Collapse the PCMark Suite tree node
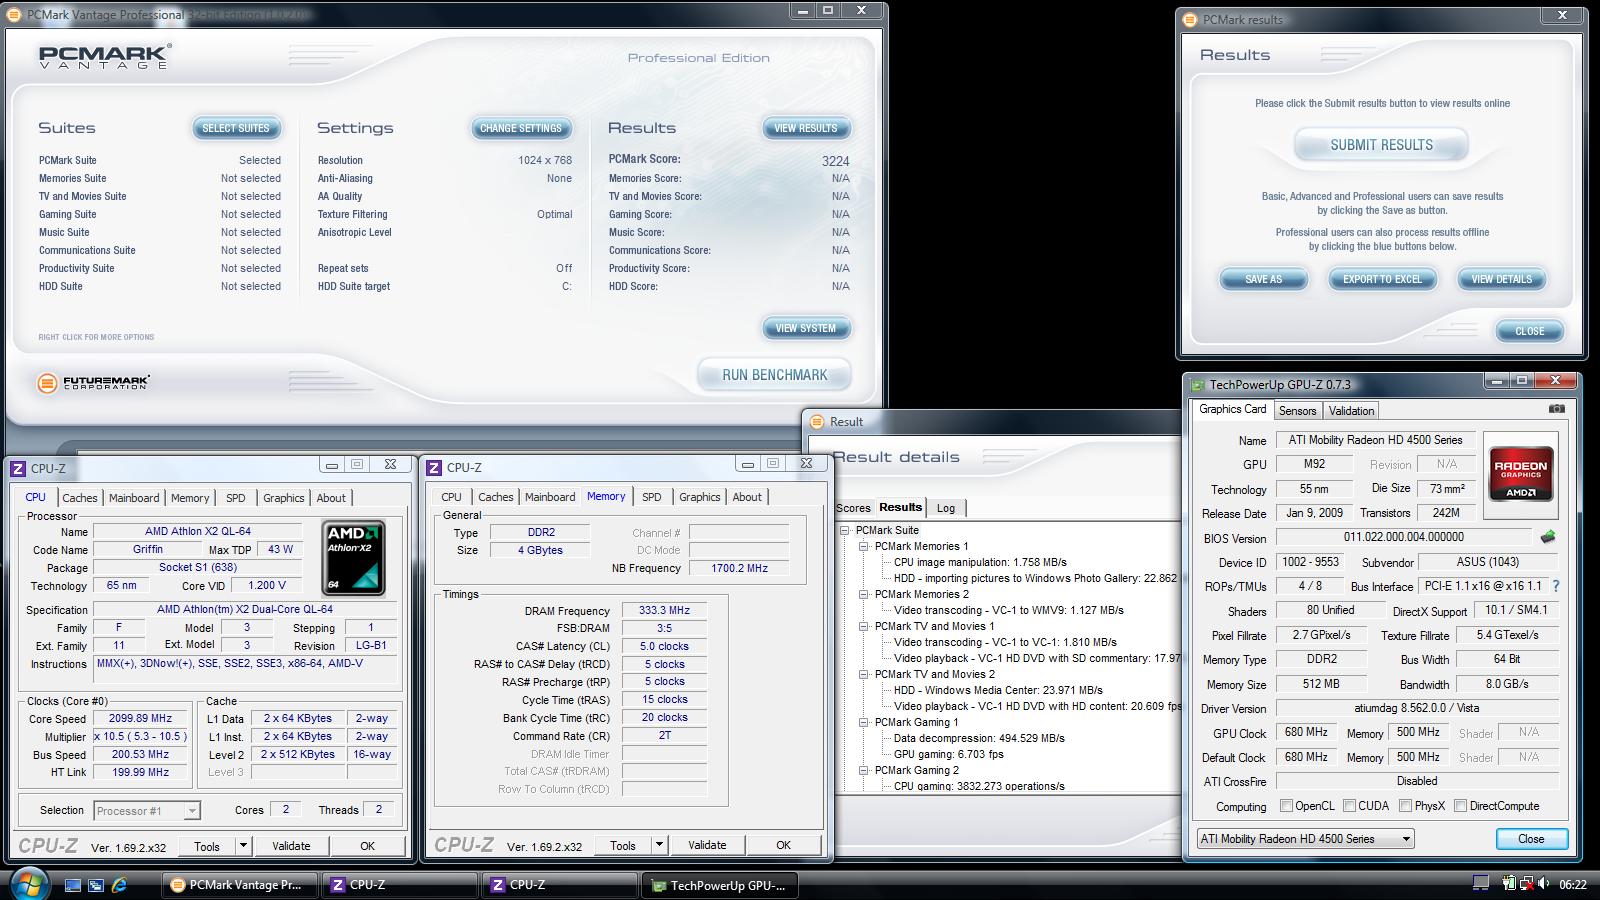The image size is (1600, 900). (845, 530)
